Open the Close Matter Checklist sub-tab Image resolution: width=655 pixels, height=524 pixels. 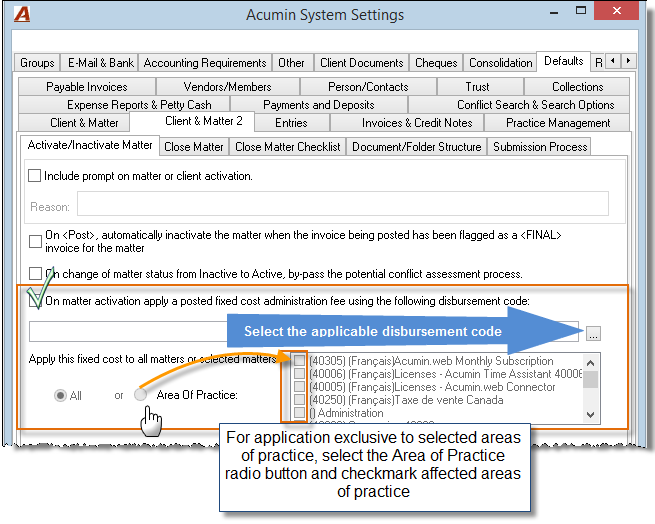288,147
